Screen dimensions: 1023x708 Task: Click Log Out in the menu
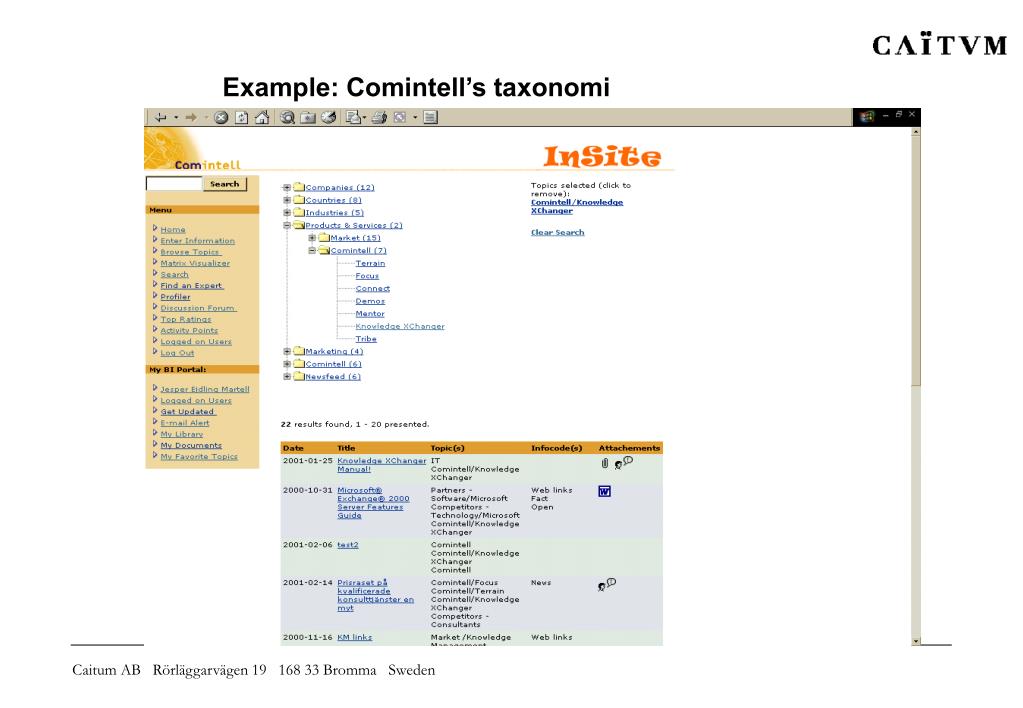[x=177, y=353]
